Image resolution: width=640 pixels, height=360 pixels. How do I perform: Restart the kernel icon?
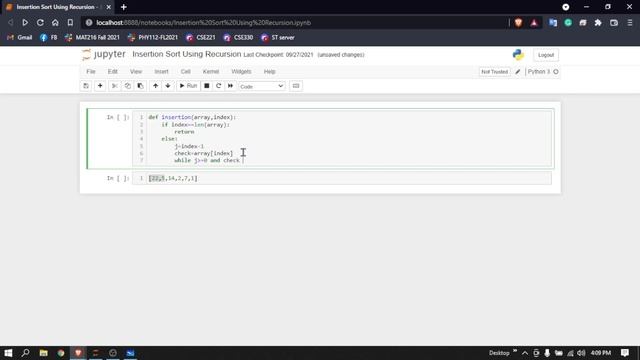tap(218, 86)
